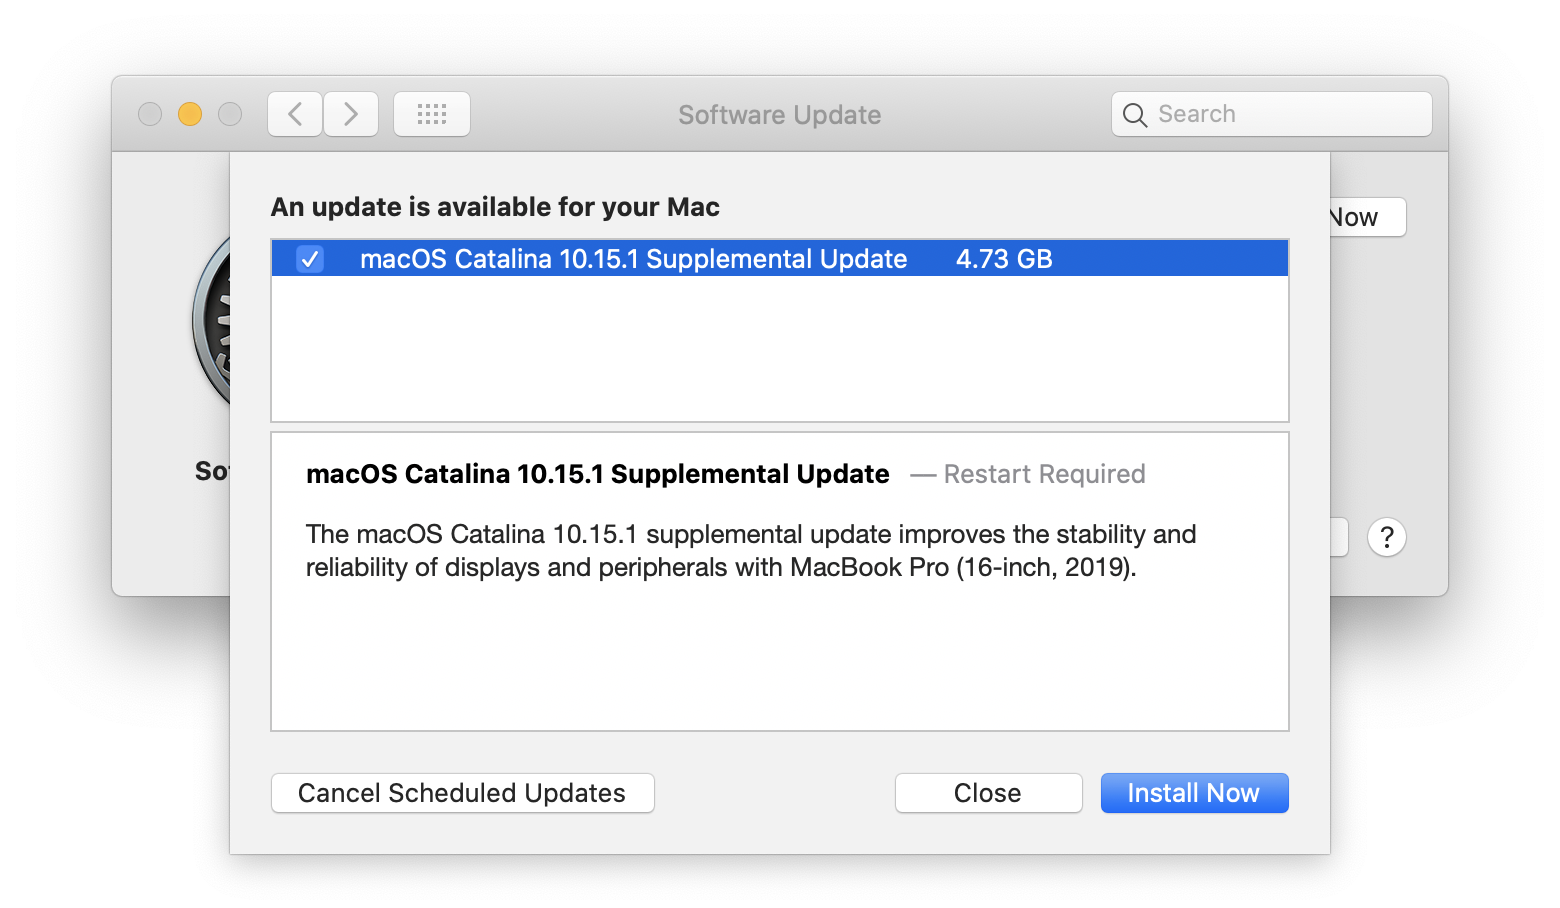Viewport: 1560px width, 908px height.
Task: Cancel Scheduled Updates
Action: [x=463, y=793]
